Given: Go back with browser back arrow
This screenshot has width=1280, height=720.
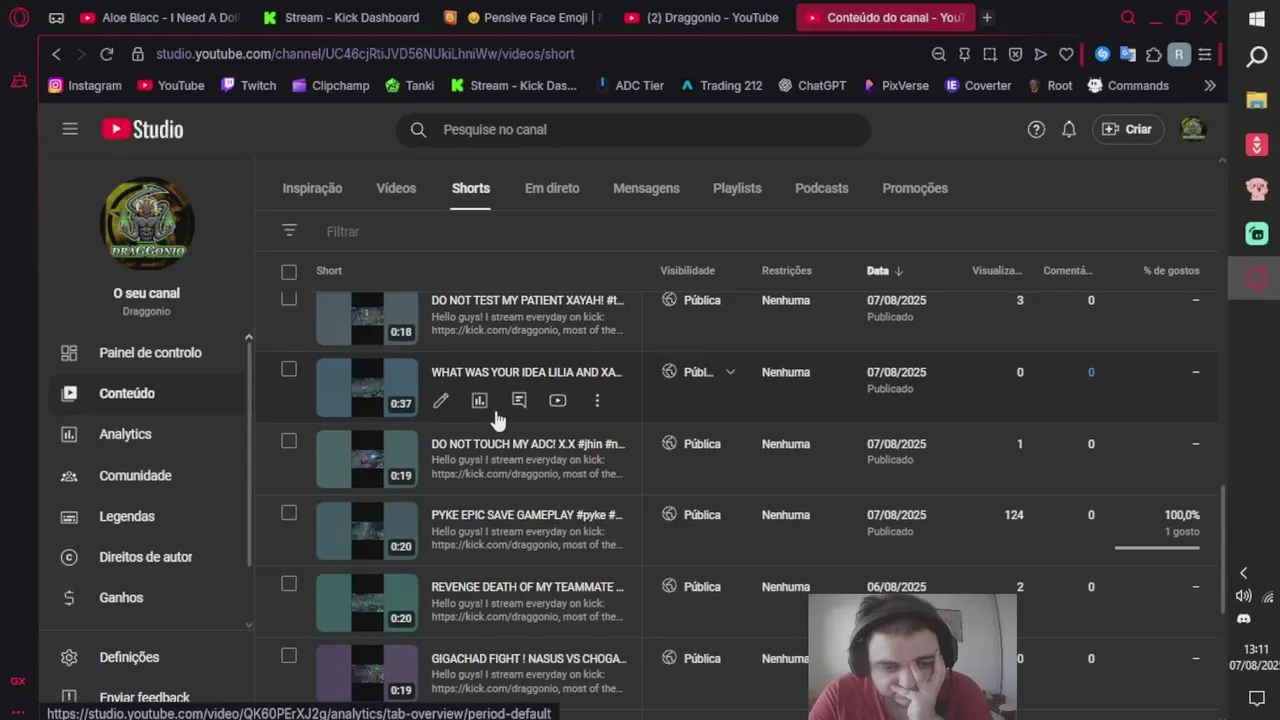Looking at the screenshot, I should [56, 54].
